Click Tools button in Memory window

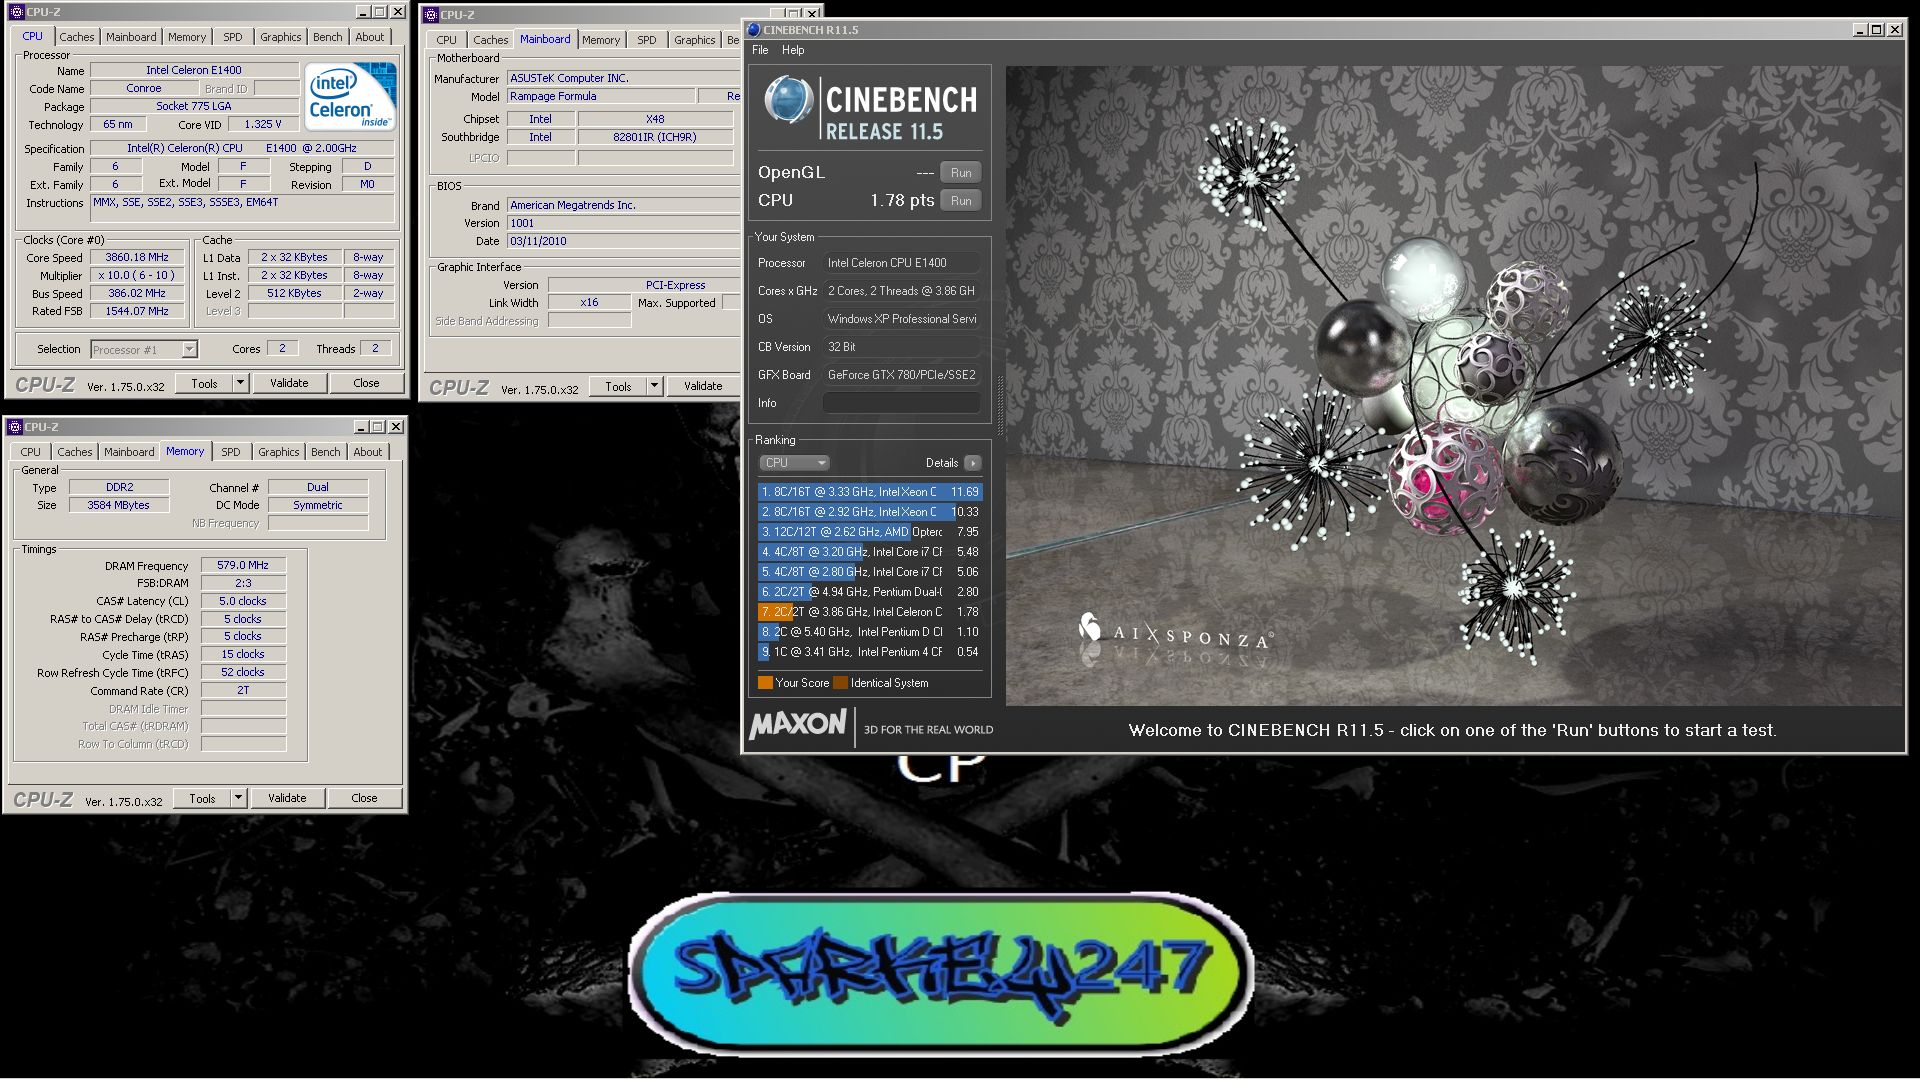click(x=202, y=798)
